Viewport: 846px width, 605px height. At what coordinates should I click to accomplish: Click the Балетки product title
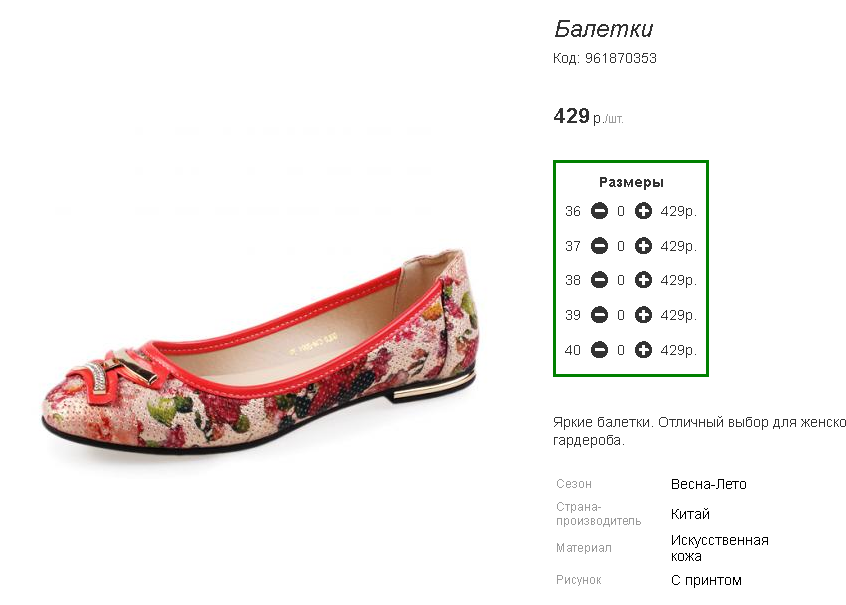point(603,29)
